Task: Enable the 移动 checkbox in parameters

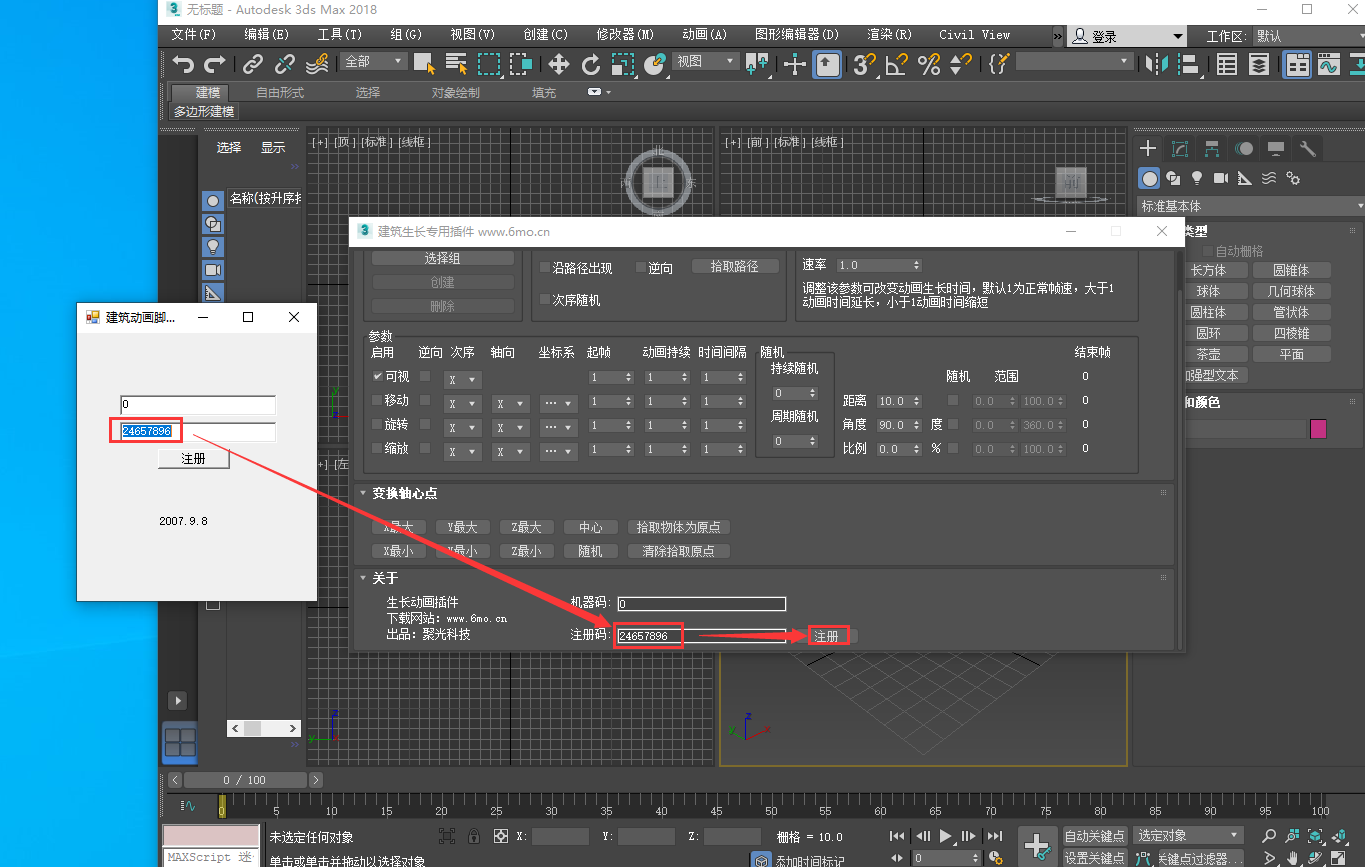Action: click(x=378, y=400)
